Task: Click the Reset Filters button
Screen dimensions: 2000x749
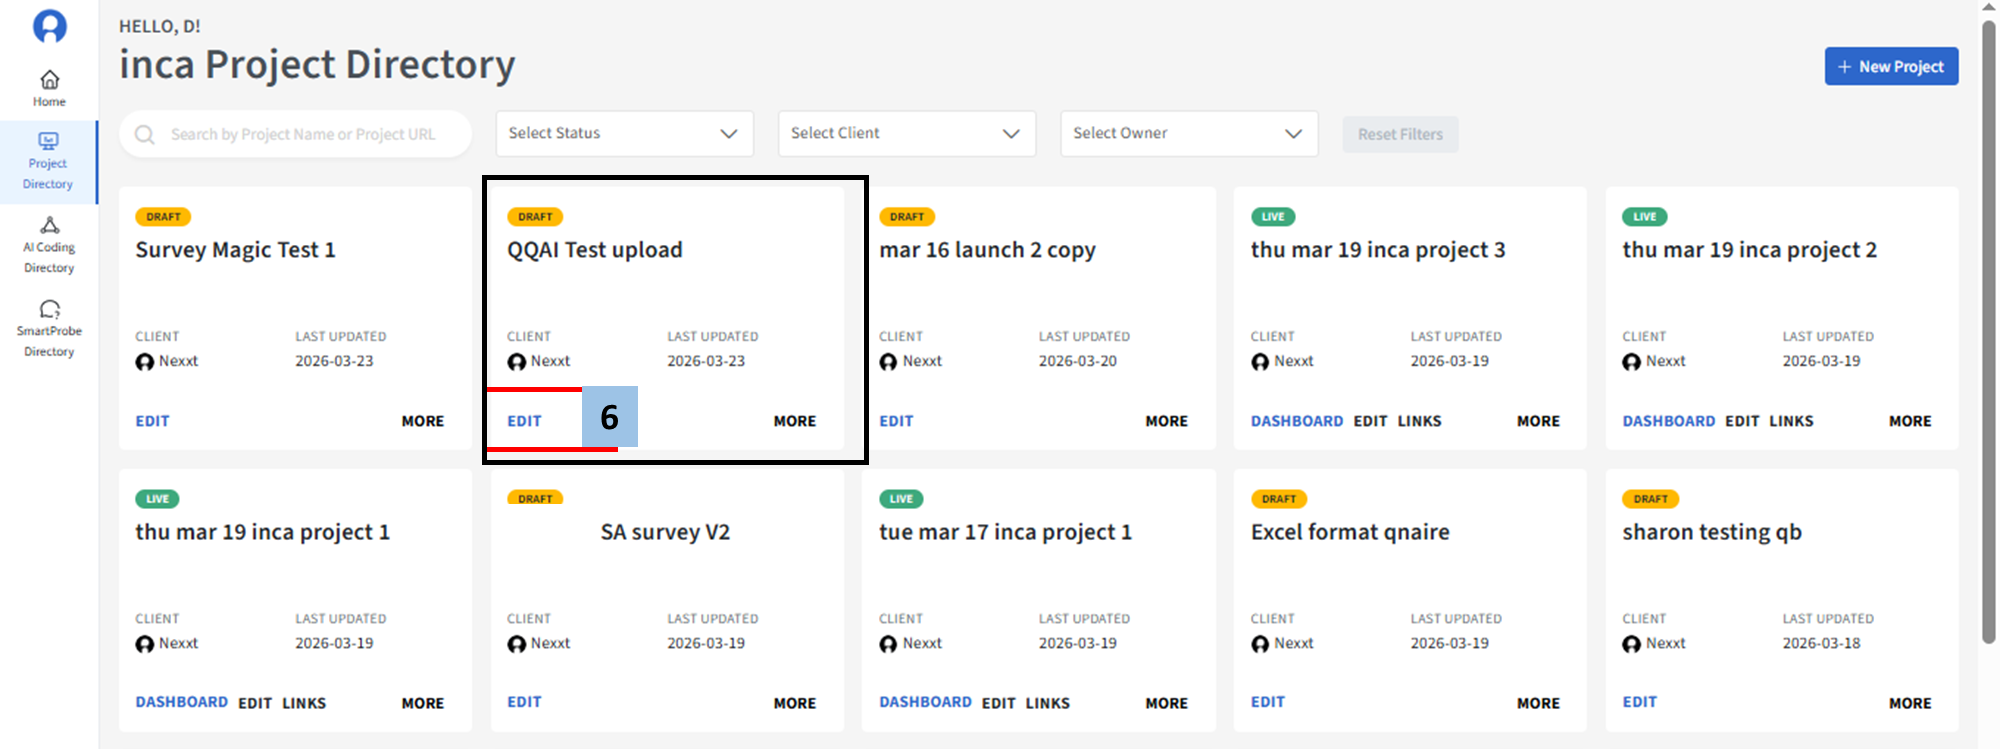Action: pyautogui.click(x=1400, y=134)
